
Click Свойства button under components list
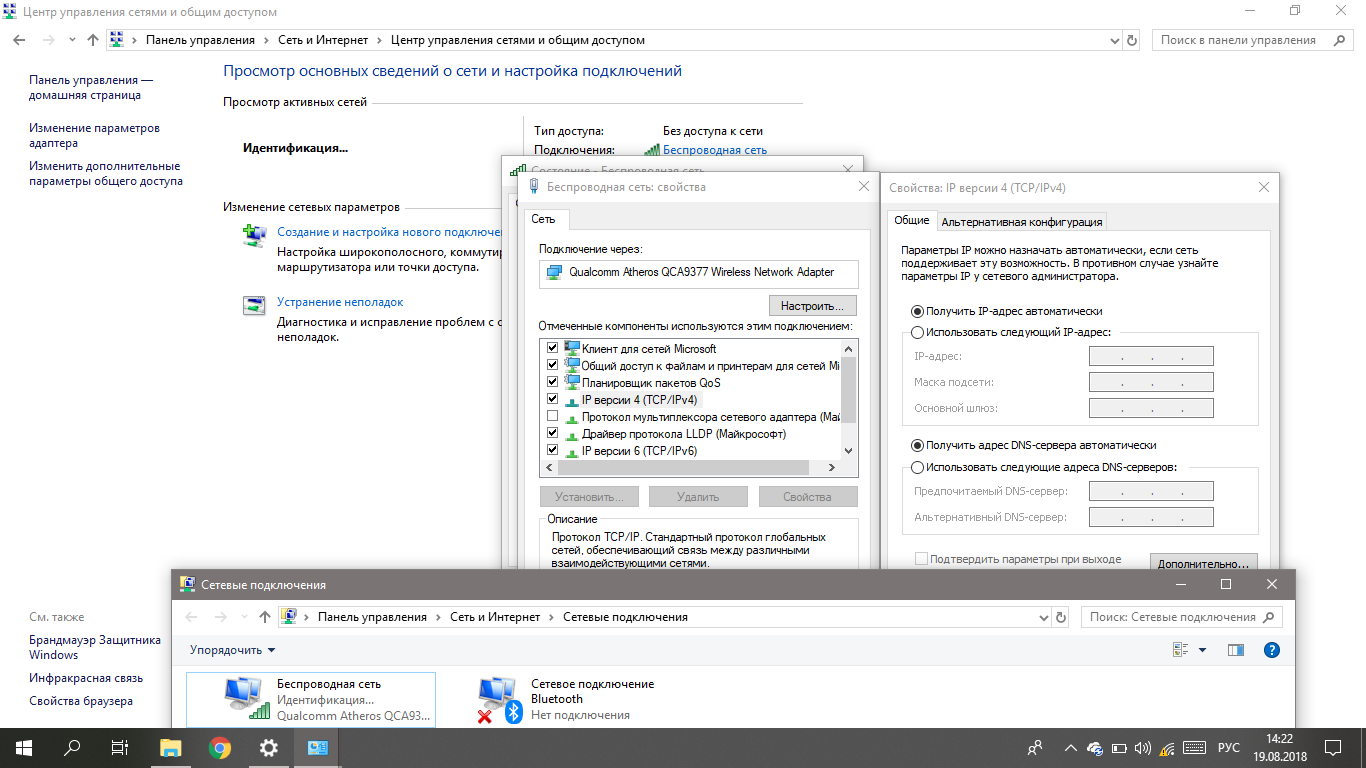coord(807,496)
